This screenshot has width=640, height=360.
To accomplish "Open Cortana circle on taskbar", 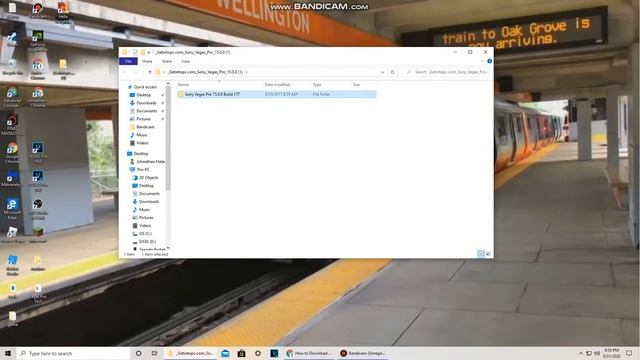I will 138,353.
